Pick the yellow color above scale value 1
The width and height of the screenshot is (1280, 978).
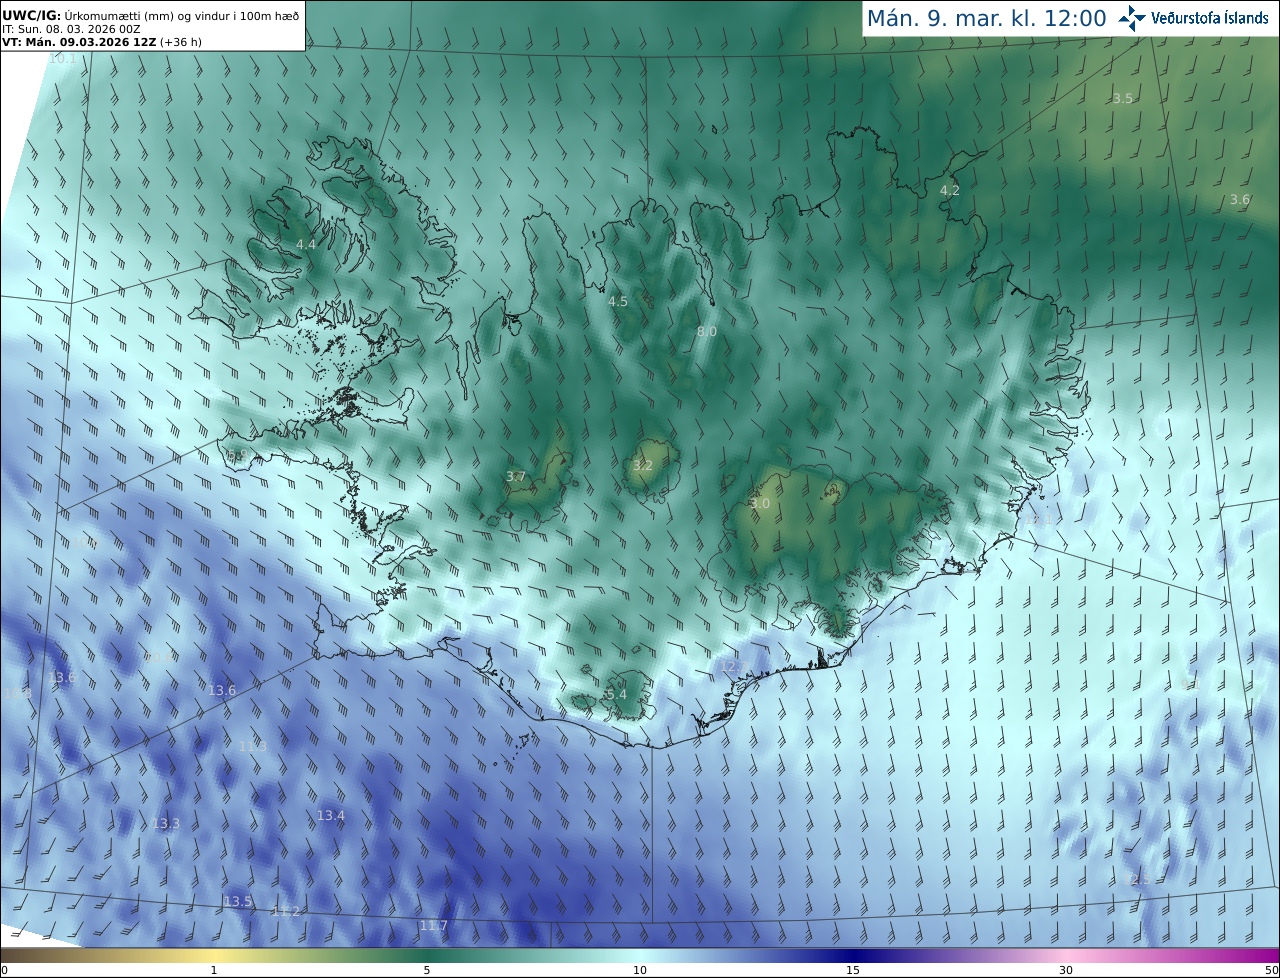pos(213,955)
